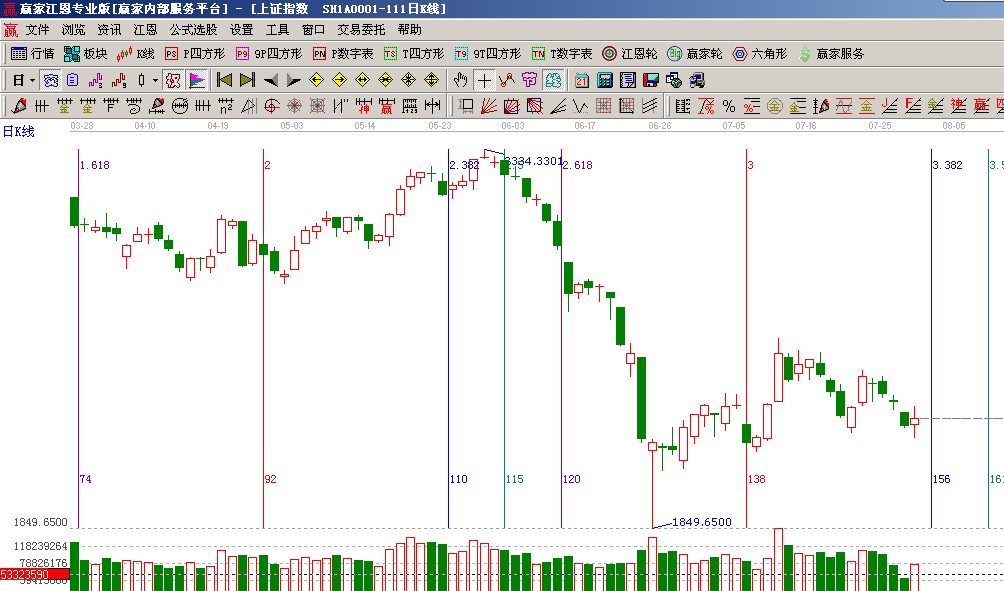
Task: Click the 板块 sector button
Action: point(85,54)
